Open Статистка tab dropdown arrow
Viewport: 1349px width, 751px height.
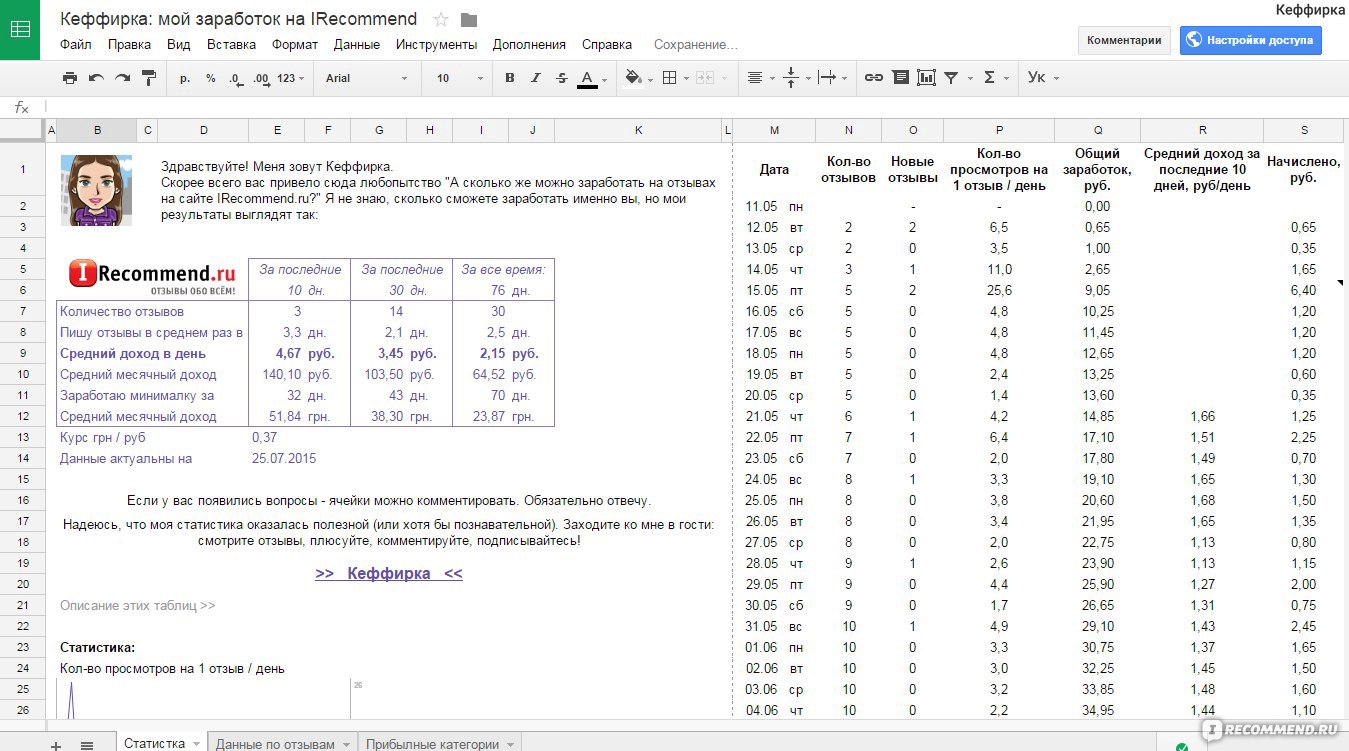pos(197,744)
